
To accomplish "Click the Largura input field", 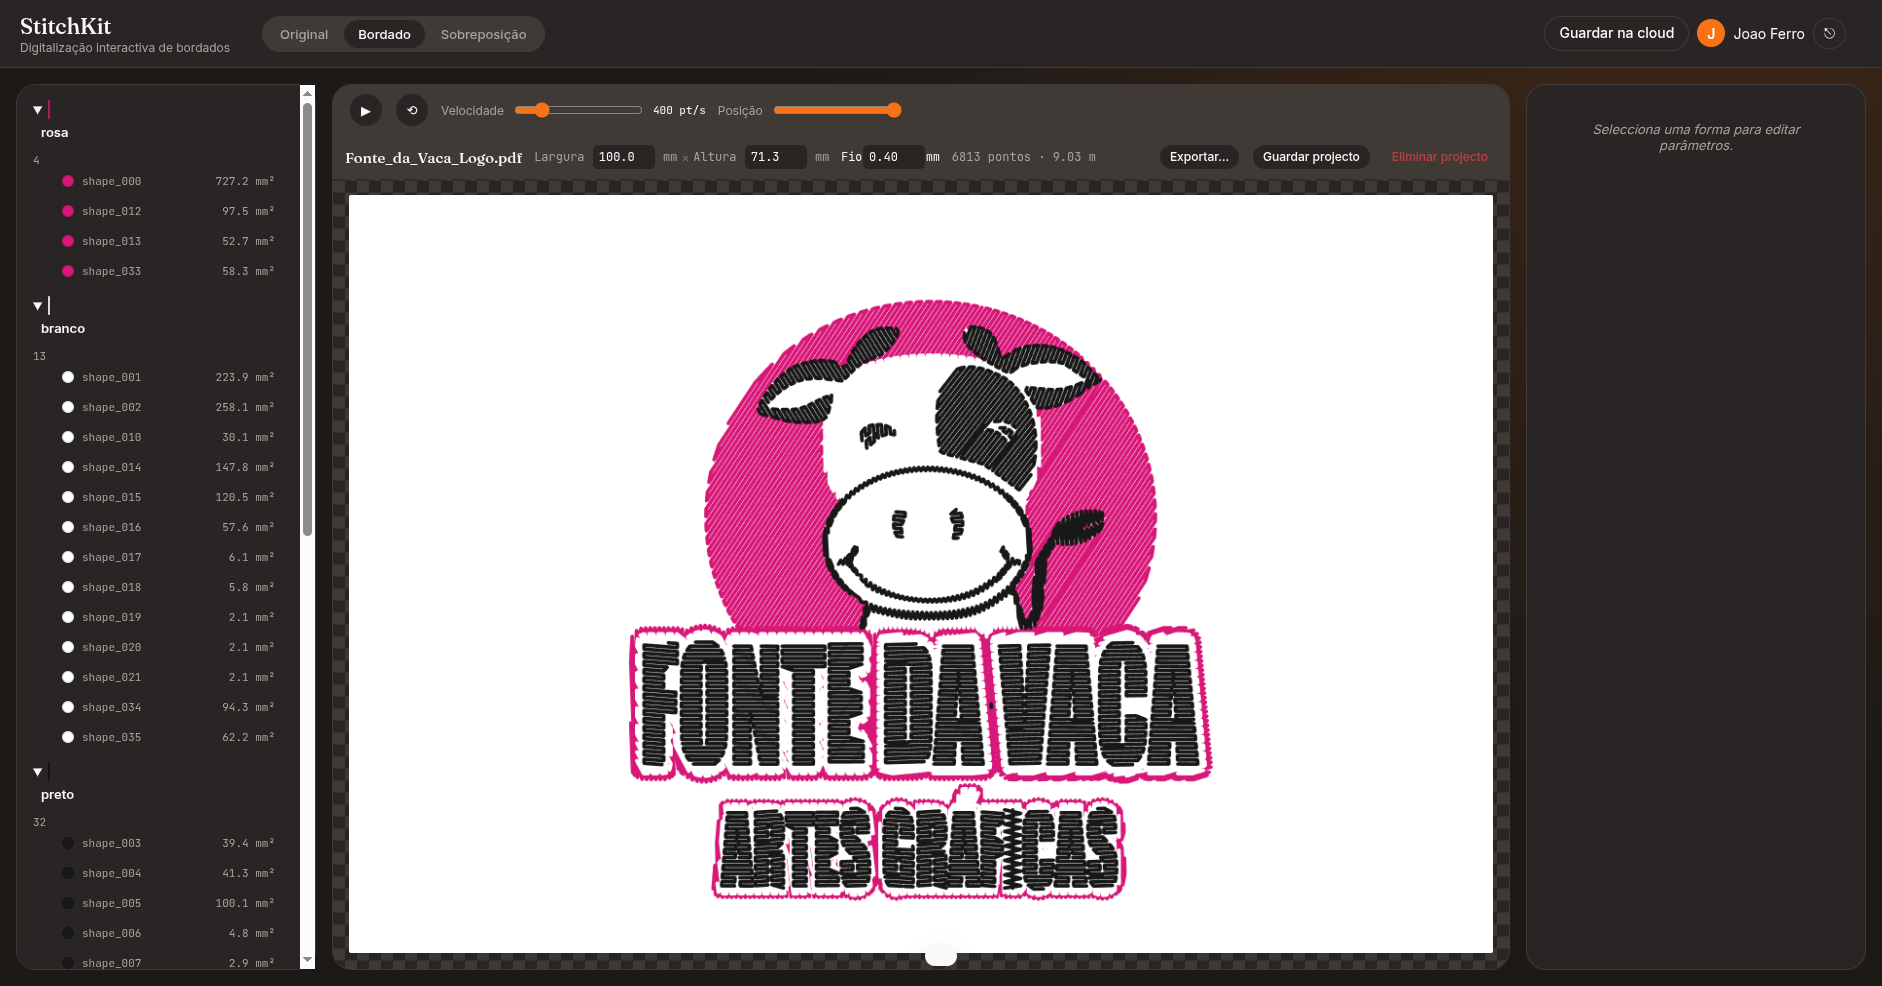I will [x=623, y=157].
